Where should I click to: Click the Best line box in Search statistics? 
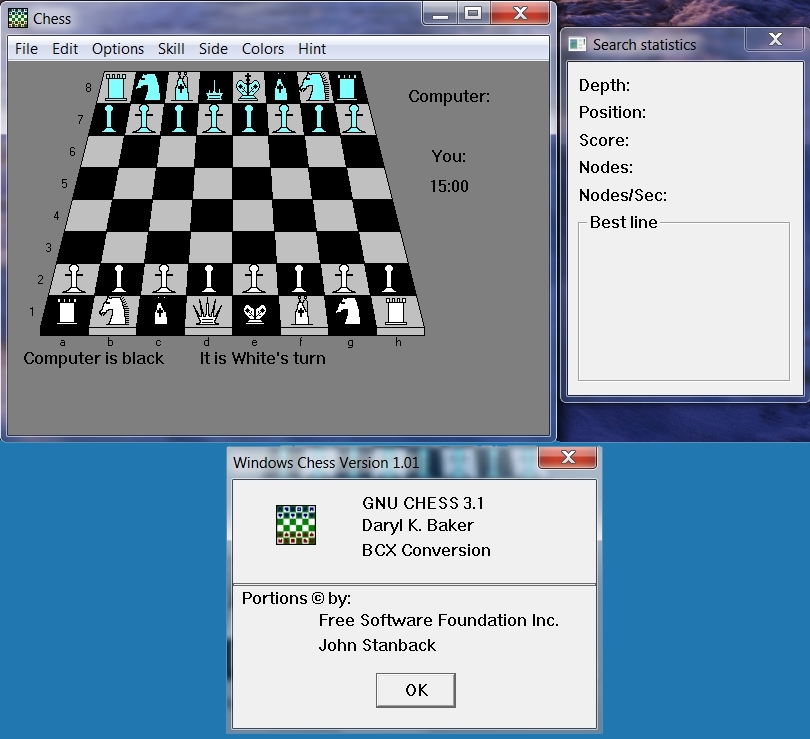684,301
